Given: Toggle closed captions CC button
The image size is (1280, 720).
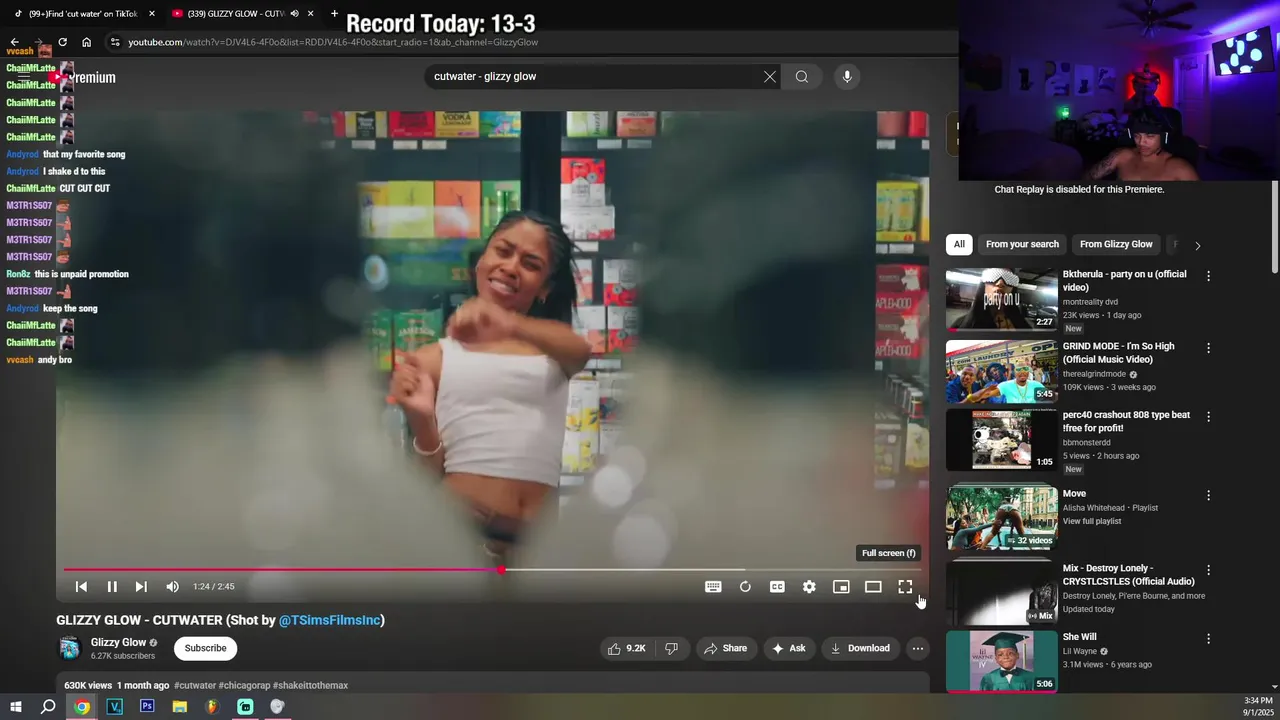Looking at the screenshot, I should (x=777, y=587).
